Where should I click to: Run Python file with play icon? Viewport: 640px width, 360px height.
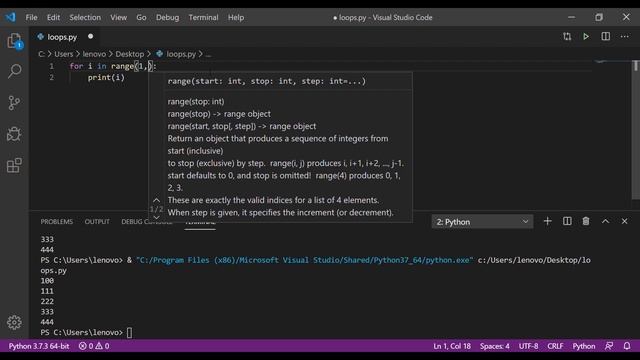tap(586, 37)
